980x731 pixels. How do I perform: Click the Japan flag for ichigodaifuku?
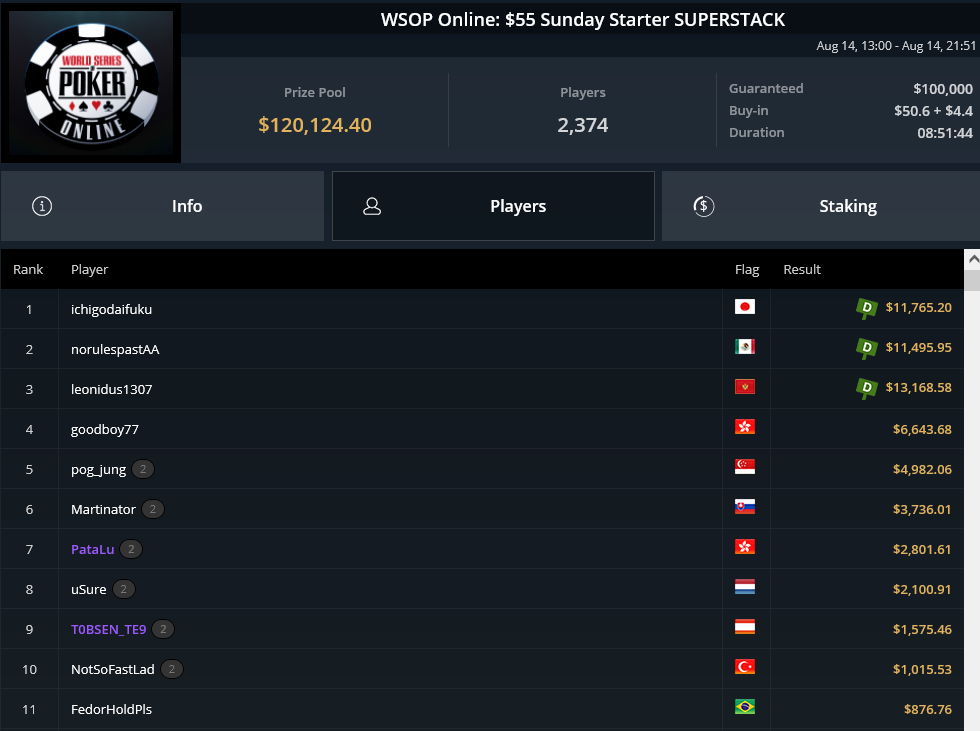coord(745,307)
